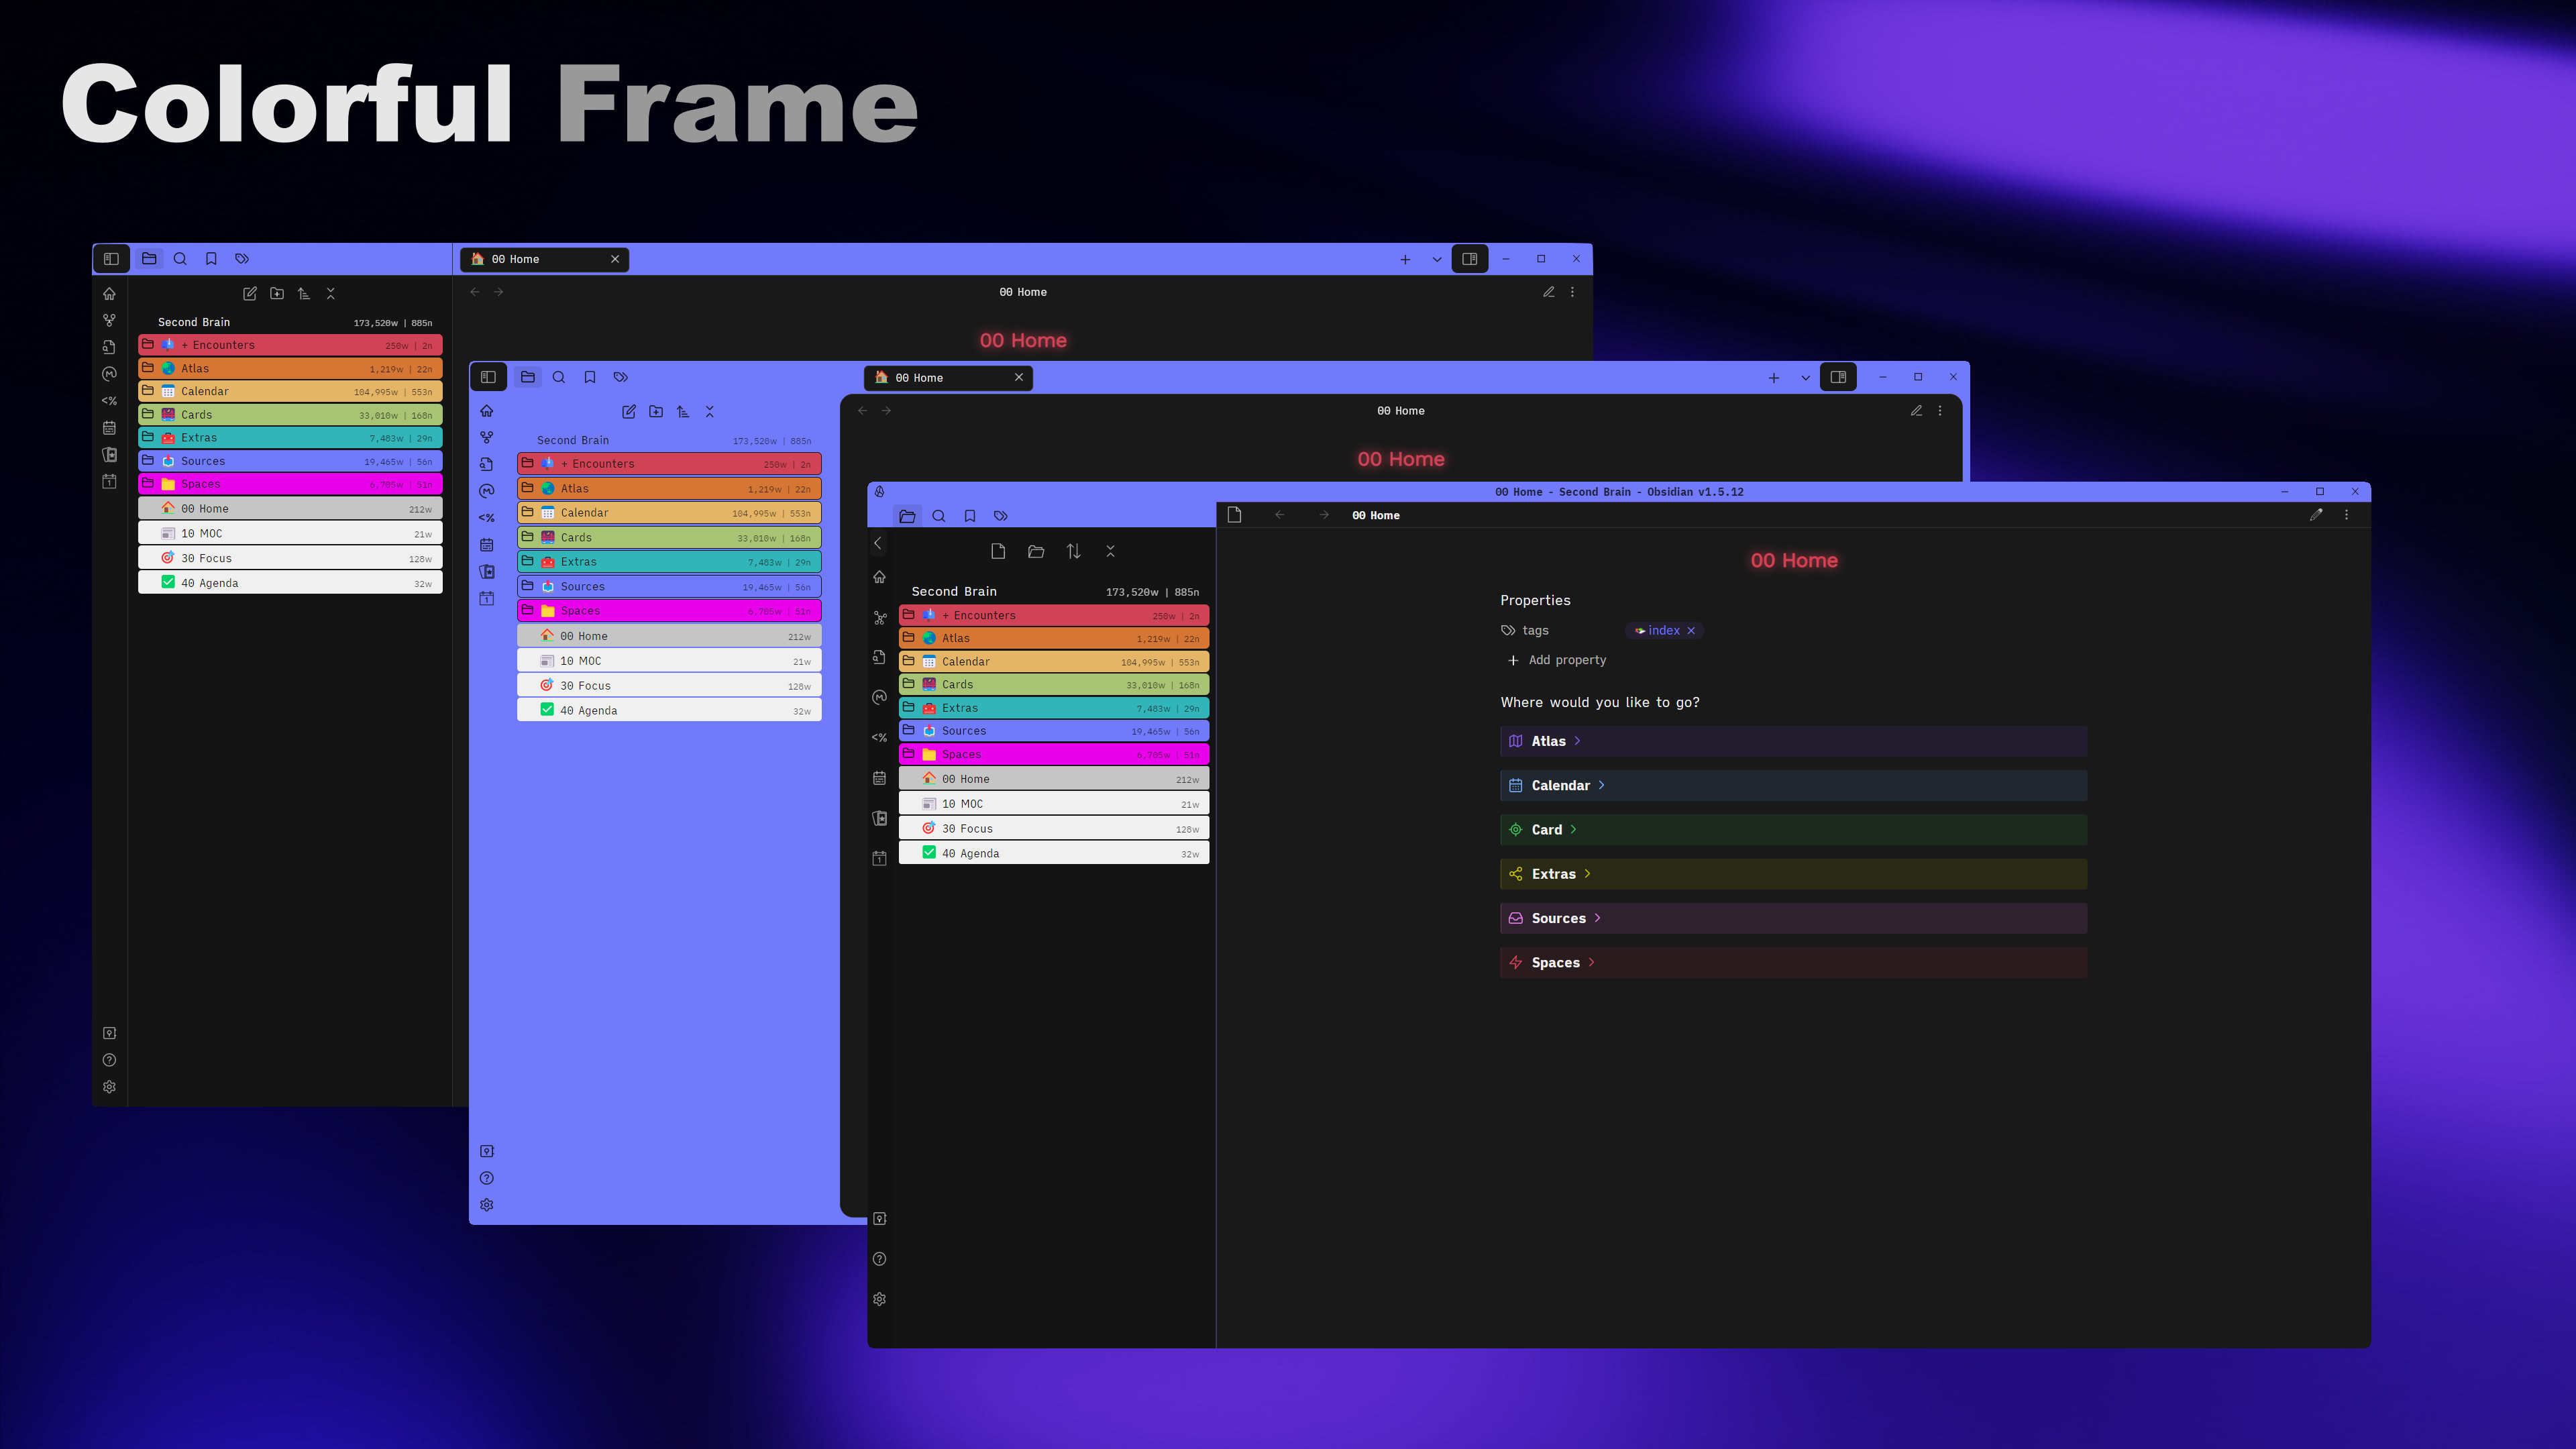Create new note in back window
The image size is (2576, 1449).
[x=250, y=293]
